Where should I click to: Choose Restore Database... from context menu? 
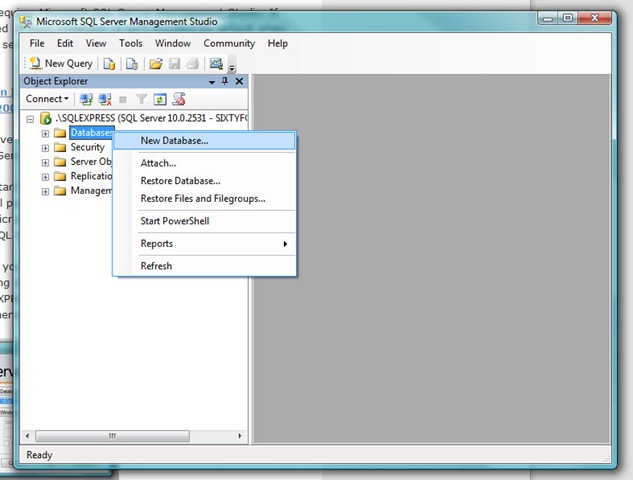204,181
